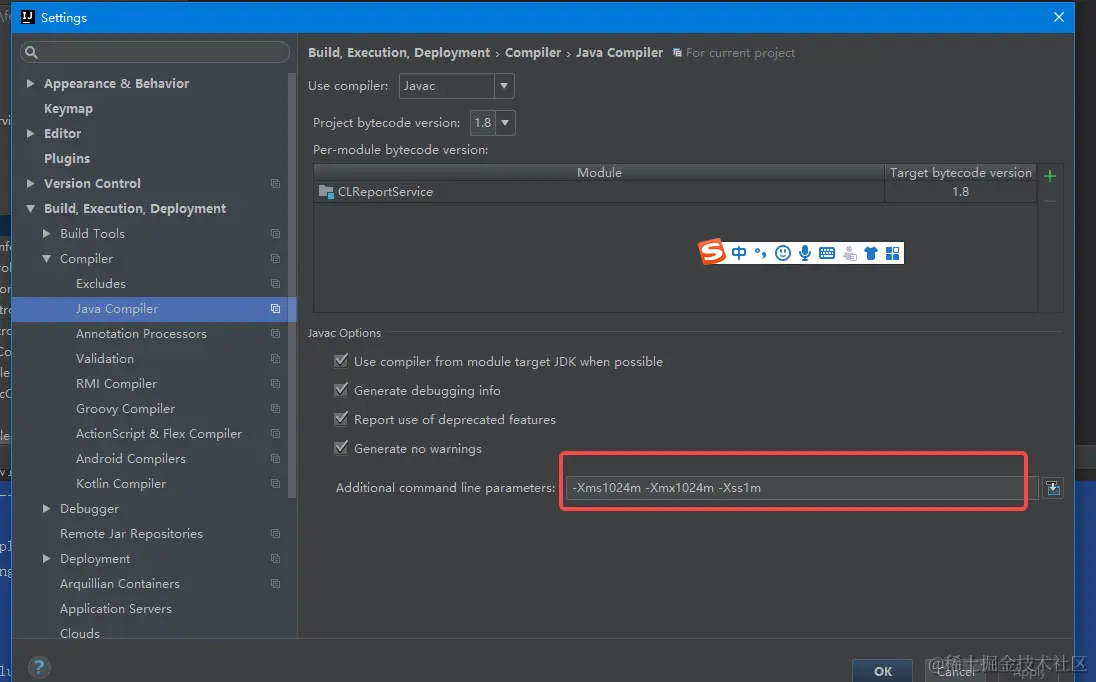Image resolution: width=1096 pixels, height=682 pixels.
Task: Click the settings tree vertical scrollbar
Action: click(x=292, y=285)
